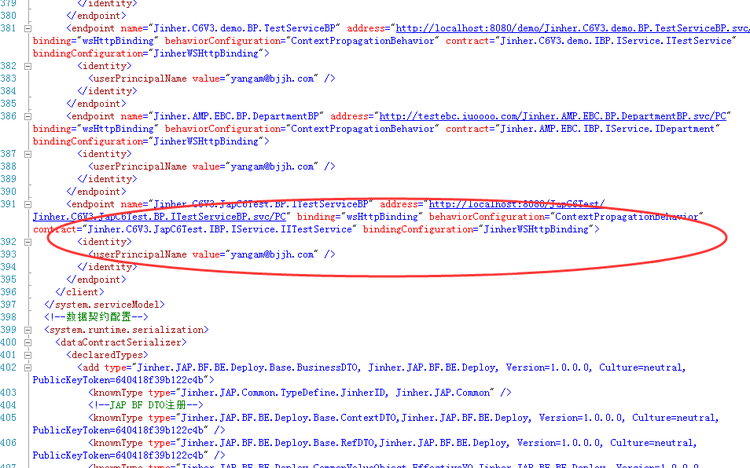Click the dataContractSerializer tag
750x468 pixels.
click(114, 342)
